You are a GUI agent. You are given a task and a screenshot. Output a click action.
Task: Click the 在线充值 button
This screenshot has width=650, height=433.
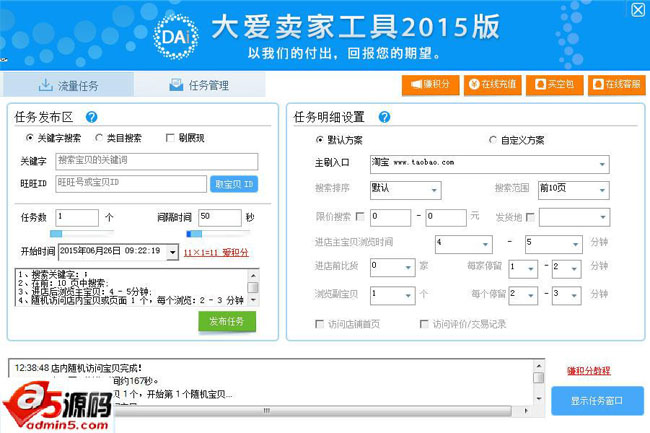coord(492,85)
